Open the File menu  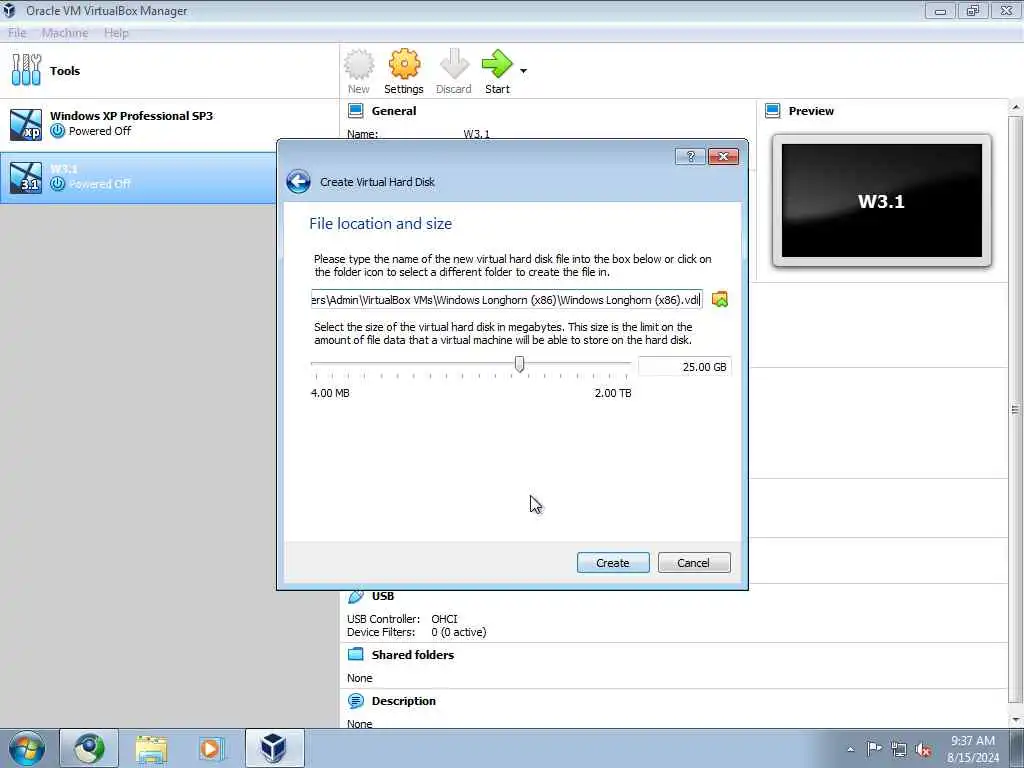17,33
